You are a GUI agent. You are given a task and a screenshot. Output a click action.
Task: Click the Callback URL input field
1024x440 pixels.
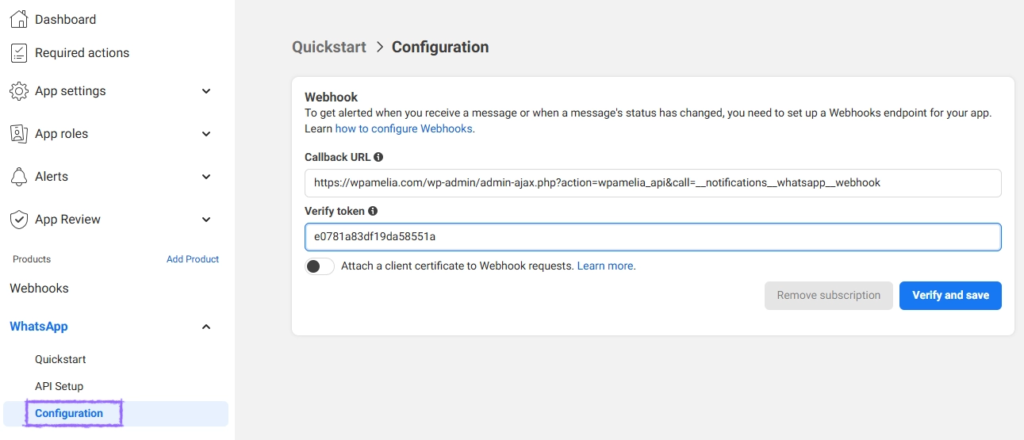[x=652, y=183]
